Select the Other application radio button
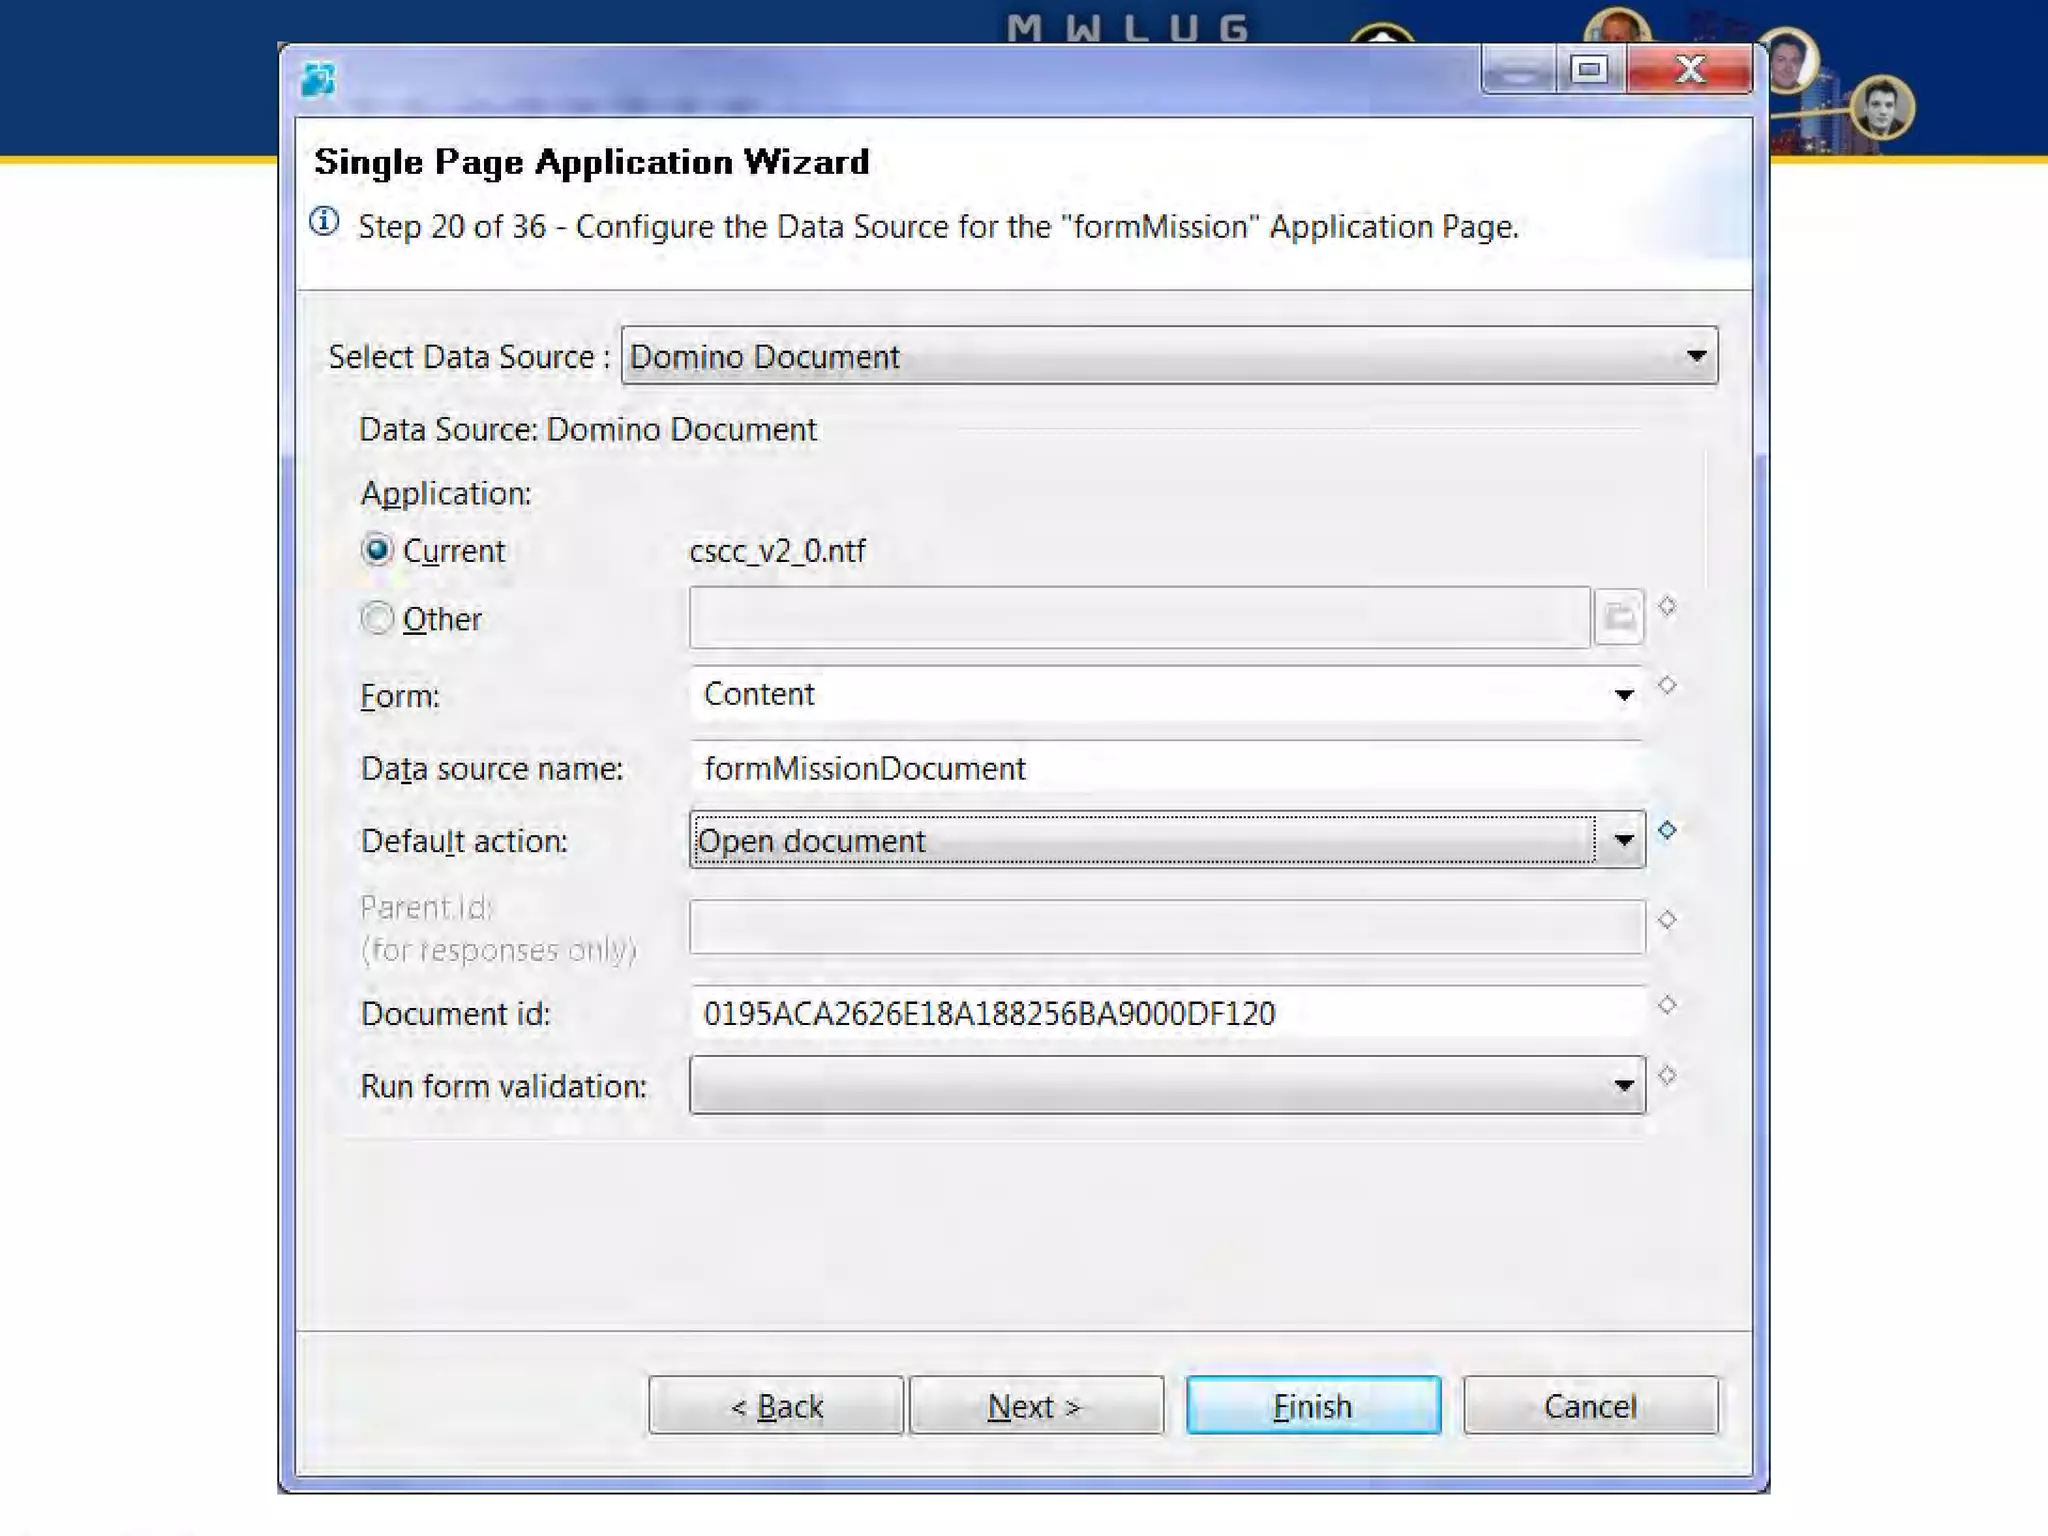Viewport: 2048px width, 1536px height. (377, 618)
